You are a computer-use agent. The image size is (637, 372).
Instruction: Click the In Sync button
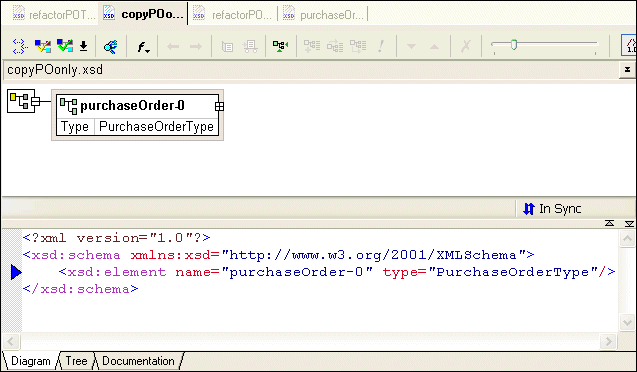click(552, 209)
